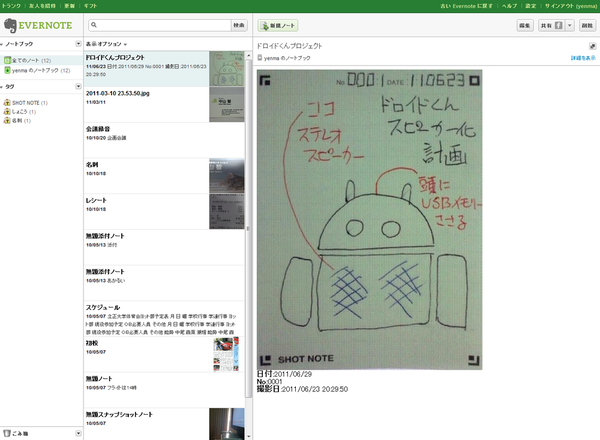Select the 名刺 (1) tag

click(x=21, y=121)
